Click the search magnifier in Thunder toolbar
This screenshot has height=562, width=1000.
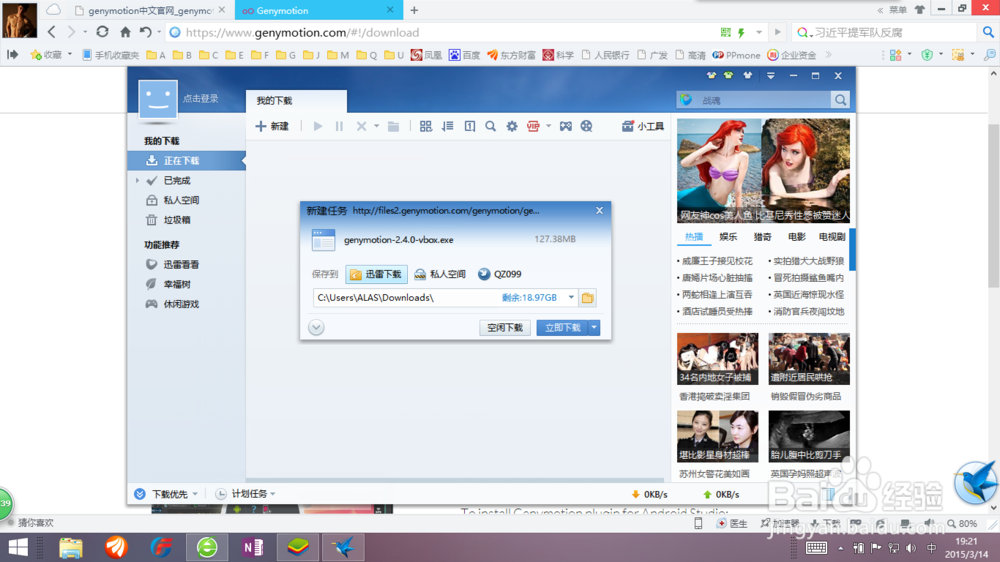tap(490, 126)
